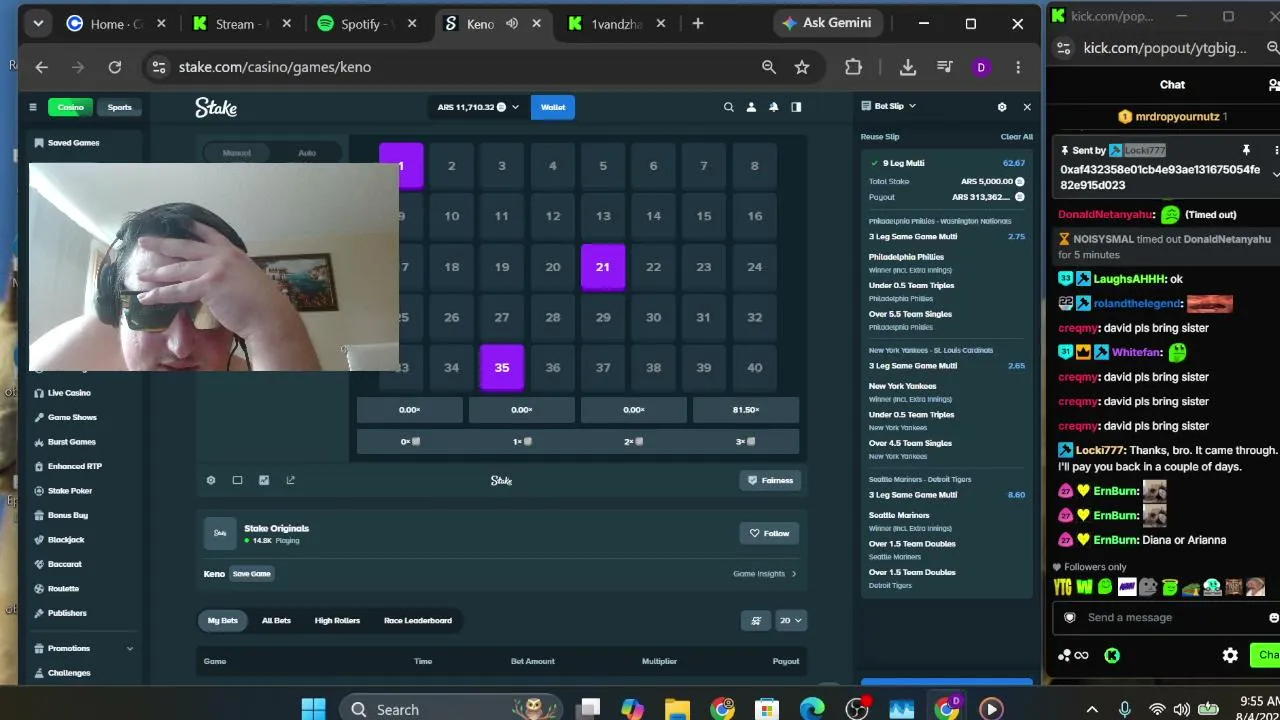Open the Stake hamburger sidebar menu
Screen dimensions: 1280x720
pos(32,107)
